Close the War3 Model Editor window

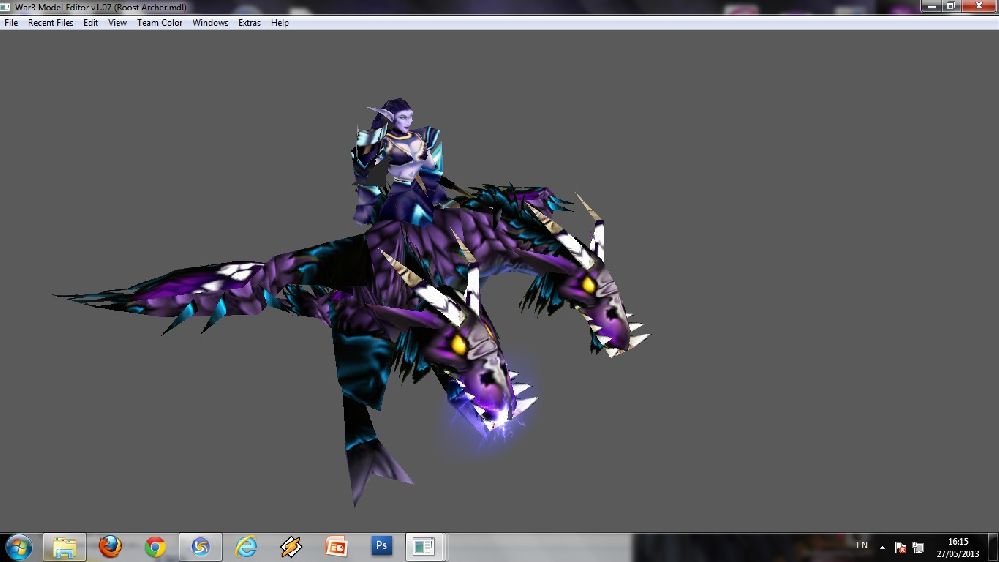(x=979, y=6)
